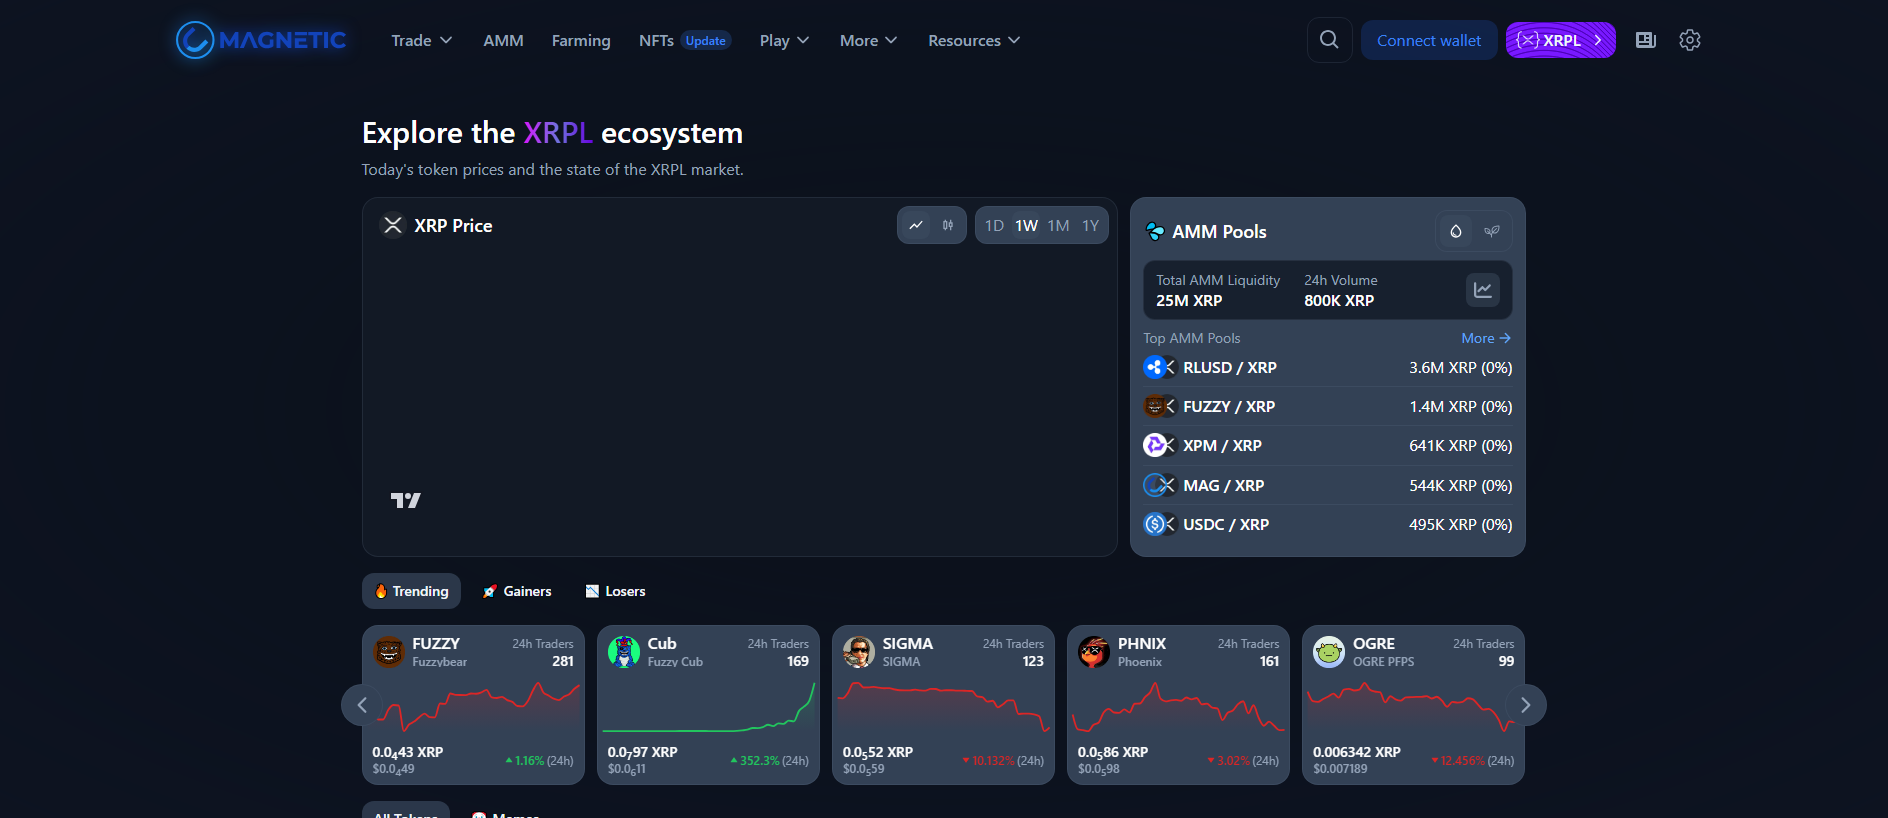Open the RLUSD / XRP pool
This screenshot has width=1888, height=818.
[1327, 367]
